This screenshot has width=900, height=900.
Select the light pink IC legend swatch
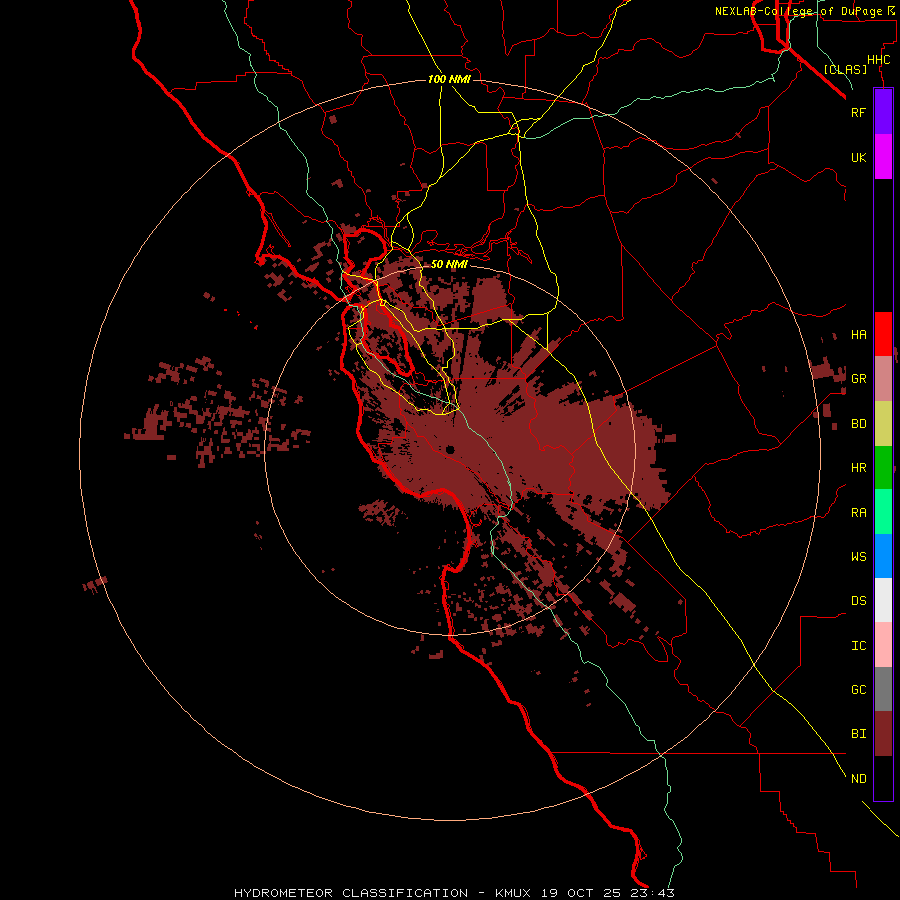(883, 645)
